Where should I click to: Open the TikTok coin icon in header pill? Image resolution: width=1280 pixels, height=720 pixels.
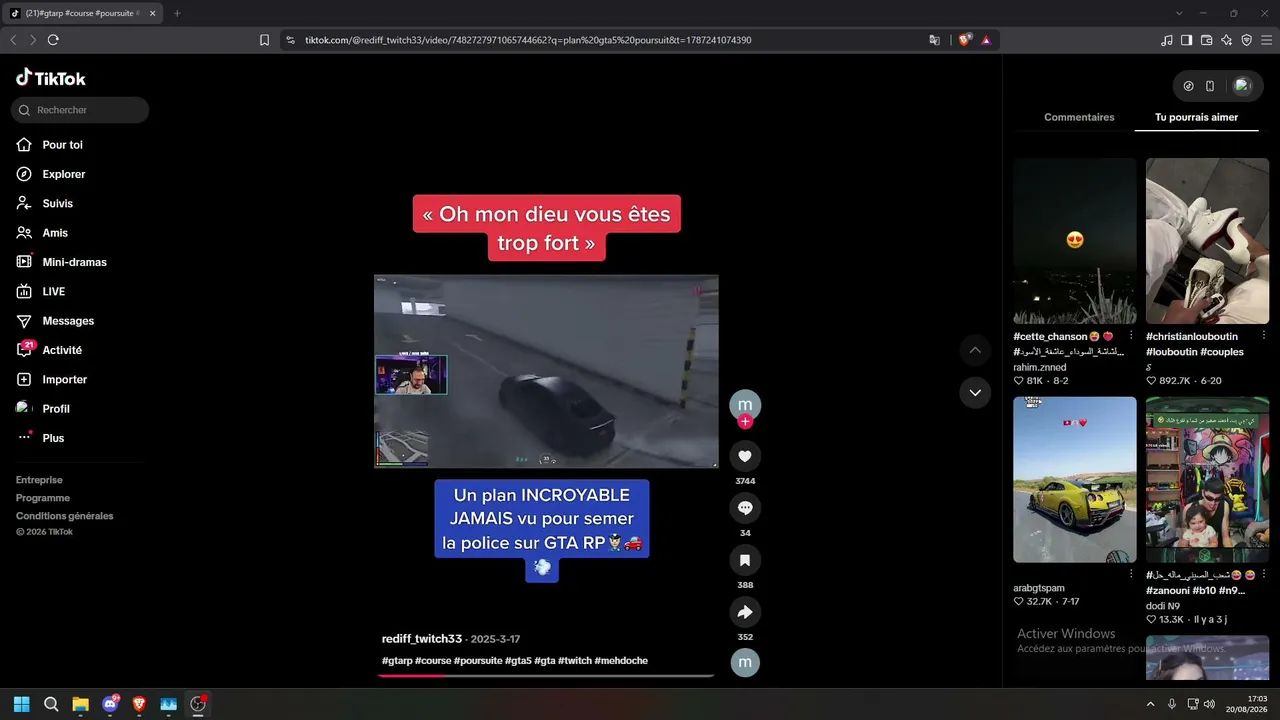click(x=1188, y=86)
